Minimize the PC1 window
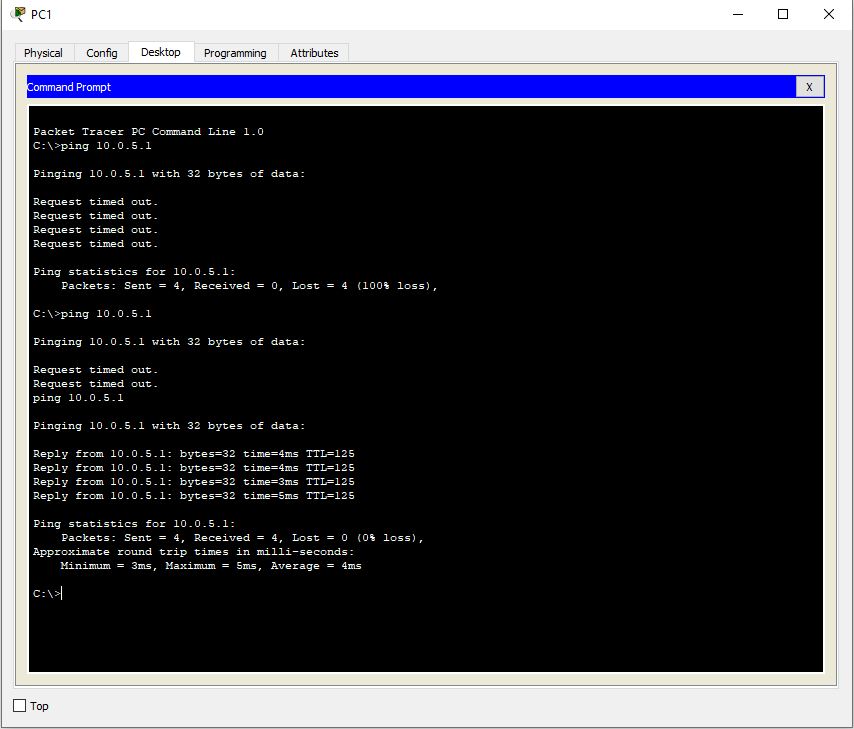Image resolution: width=854 pixels, height=729 pixels. (x=737, y=14)
